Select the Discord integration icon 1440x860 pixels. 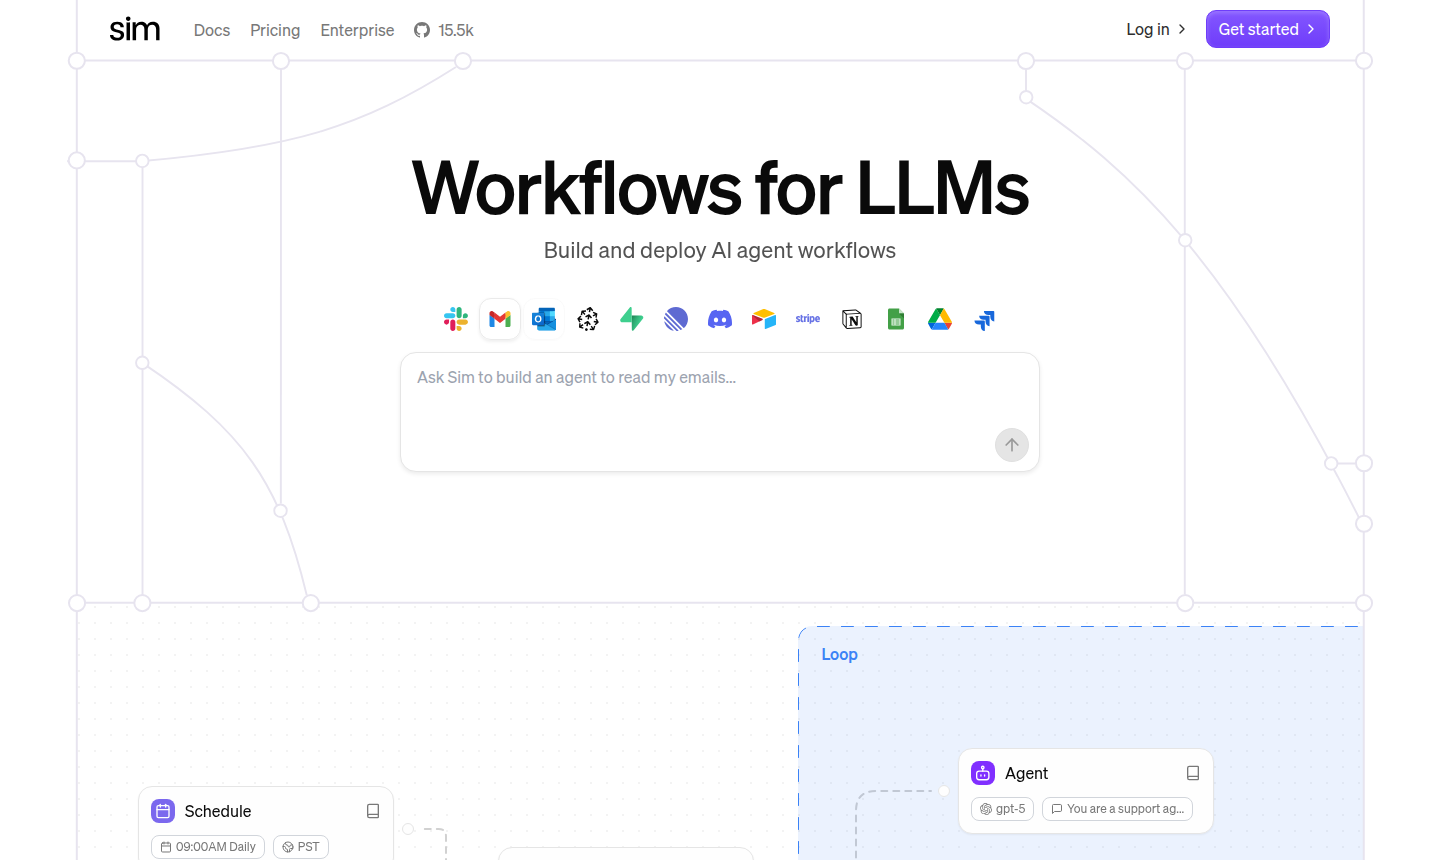(x=720, y=319)
